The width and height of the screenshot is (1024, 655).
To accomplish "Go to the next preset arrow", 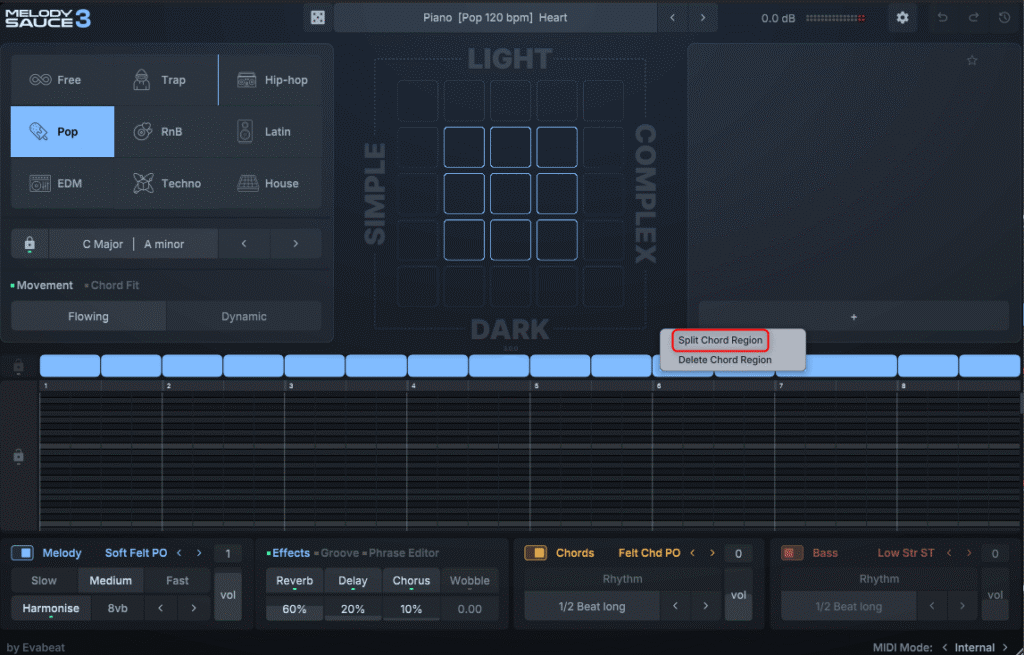I will 703,18.
